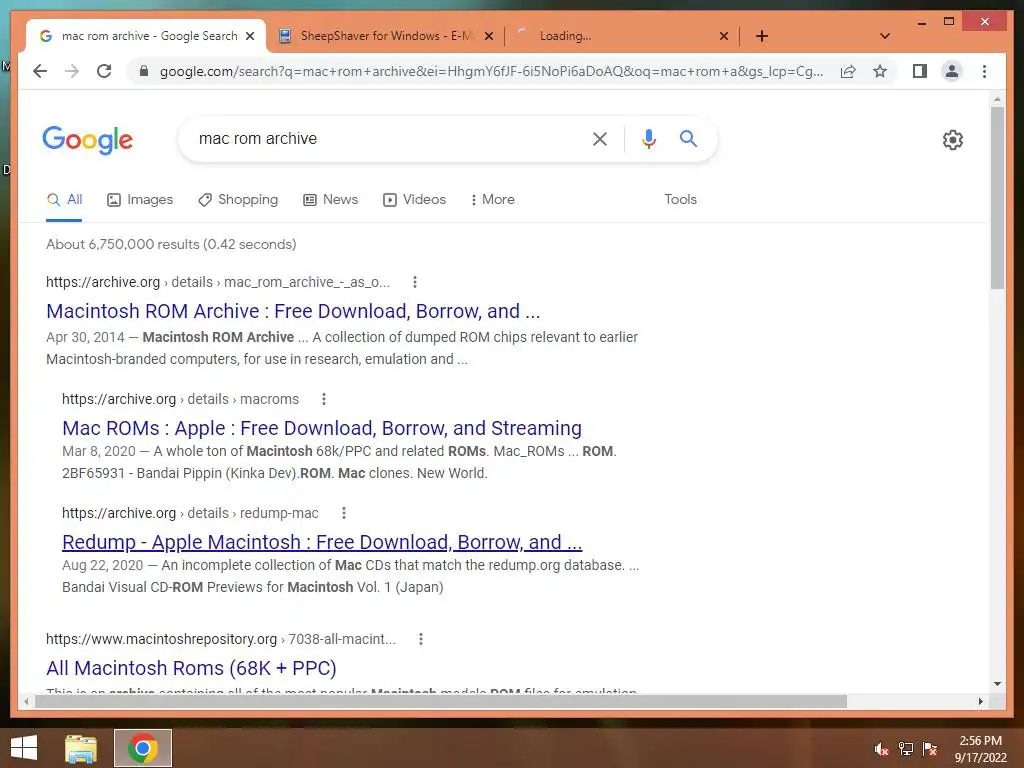
Task: Click the scroll right arrow
Action: coord(981,701)
